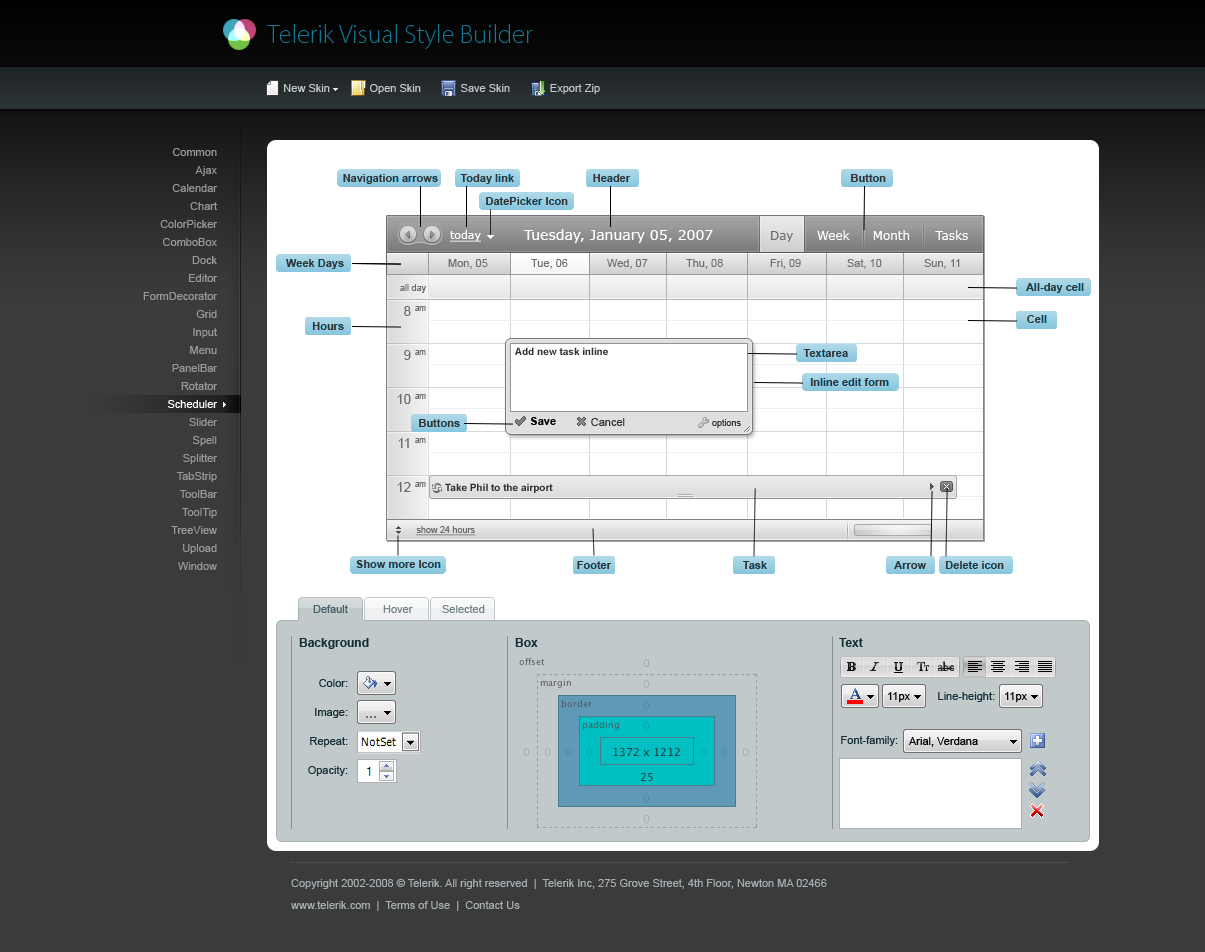Screen dimensions: 1205x952
Task: Expand the arrow on the airport task
Action: coord(932,487)
